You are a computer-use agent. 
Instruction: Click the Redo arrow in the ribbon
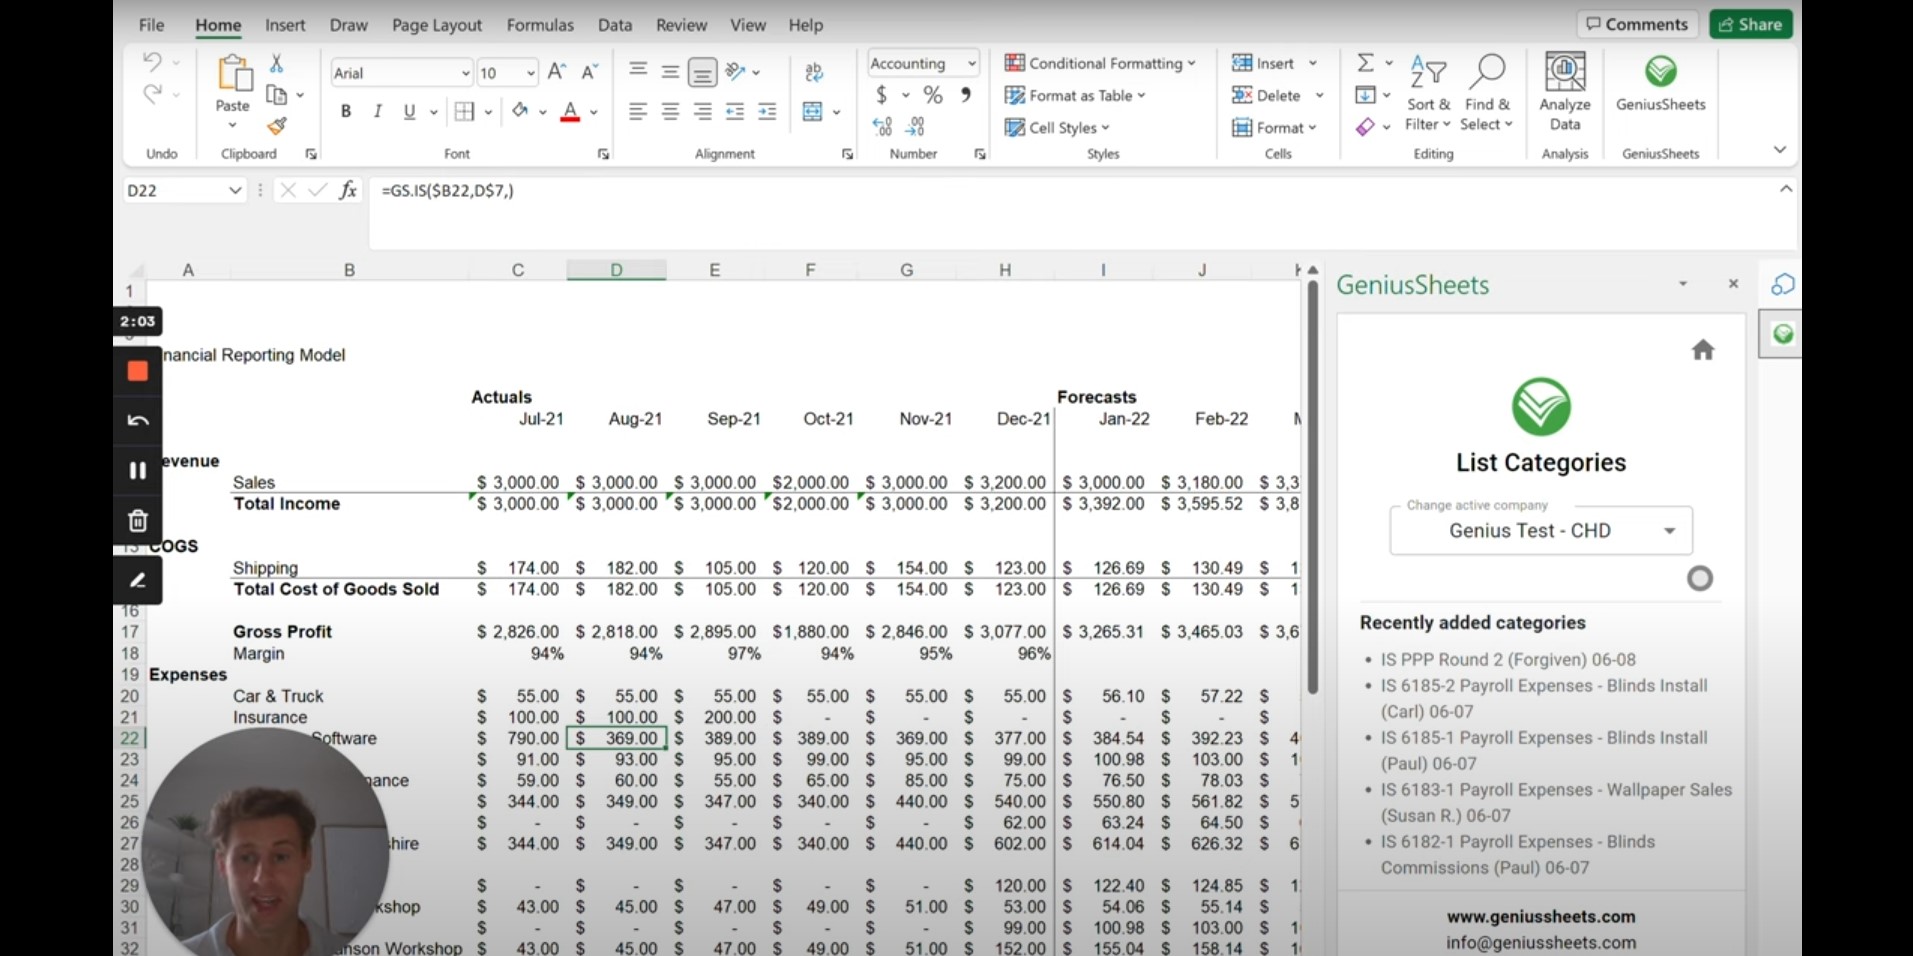[x=152, y=94]
